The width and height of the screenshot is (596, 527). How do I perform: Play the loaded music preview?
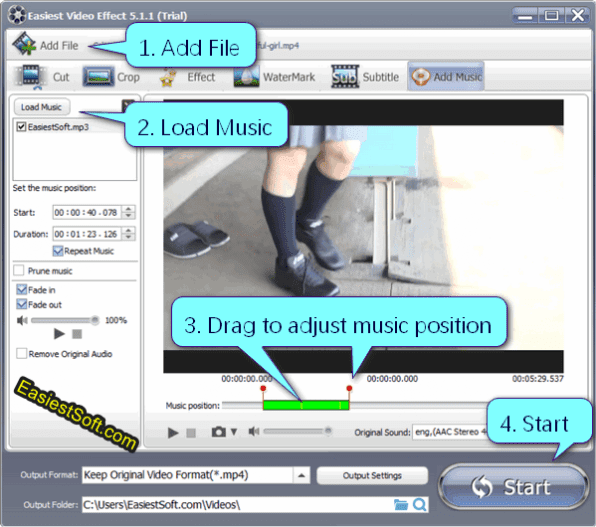[x=59, y=334]
